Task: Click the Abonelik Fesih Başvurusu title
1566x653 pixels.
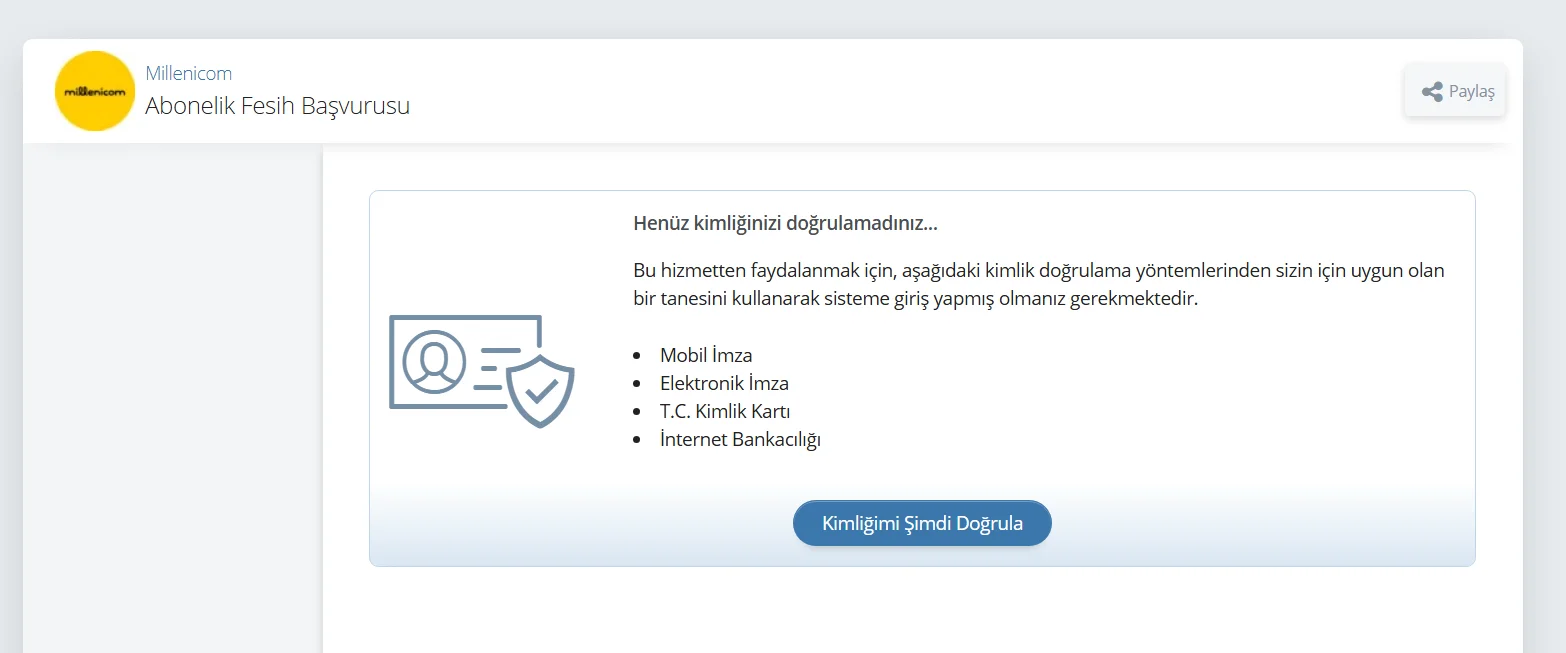Action: coord(277,106)
